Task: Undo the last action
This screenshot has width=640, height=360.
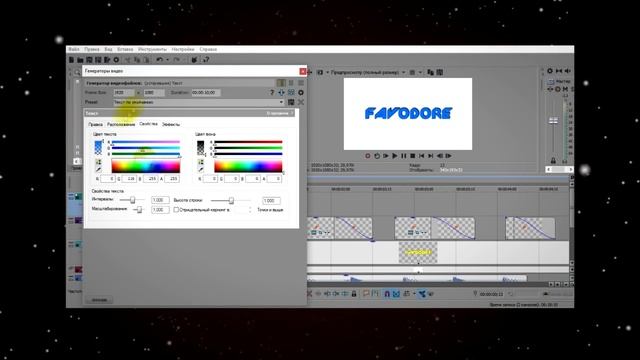Action: tap(159, 60)
